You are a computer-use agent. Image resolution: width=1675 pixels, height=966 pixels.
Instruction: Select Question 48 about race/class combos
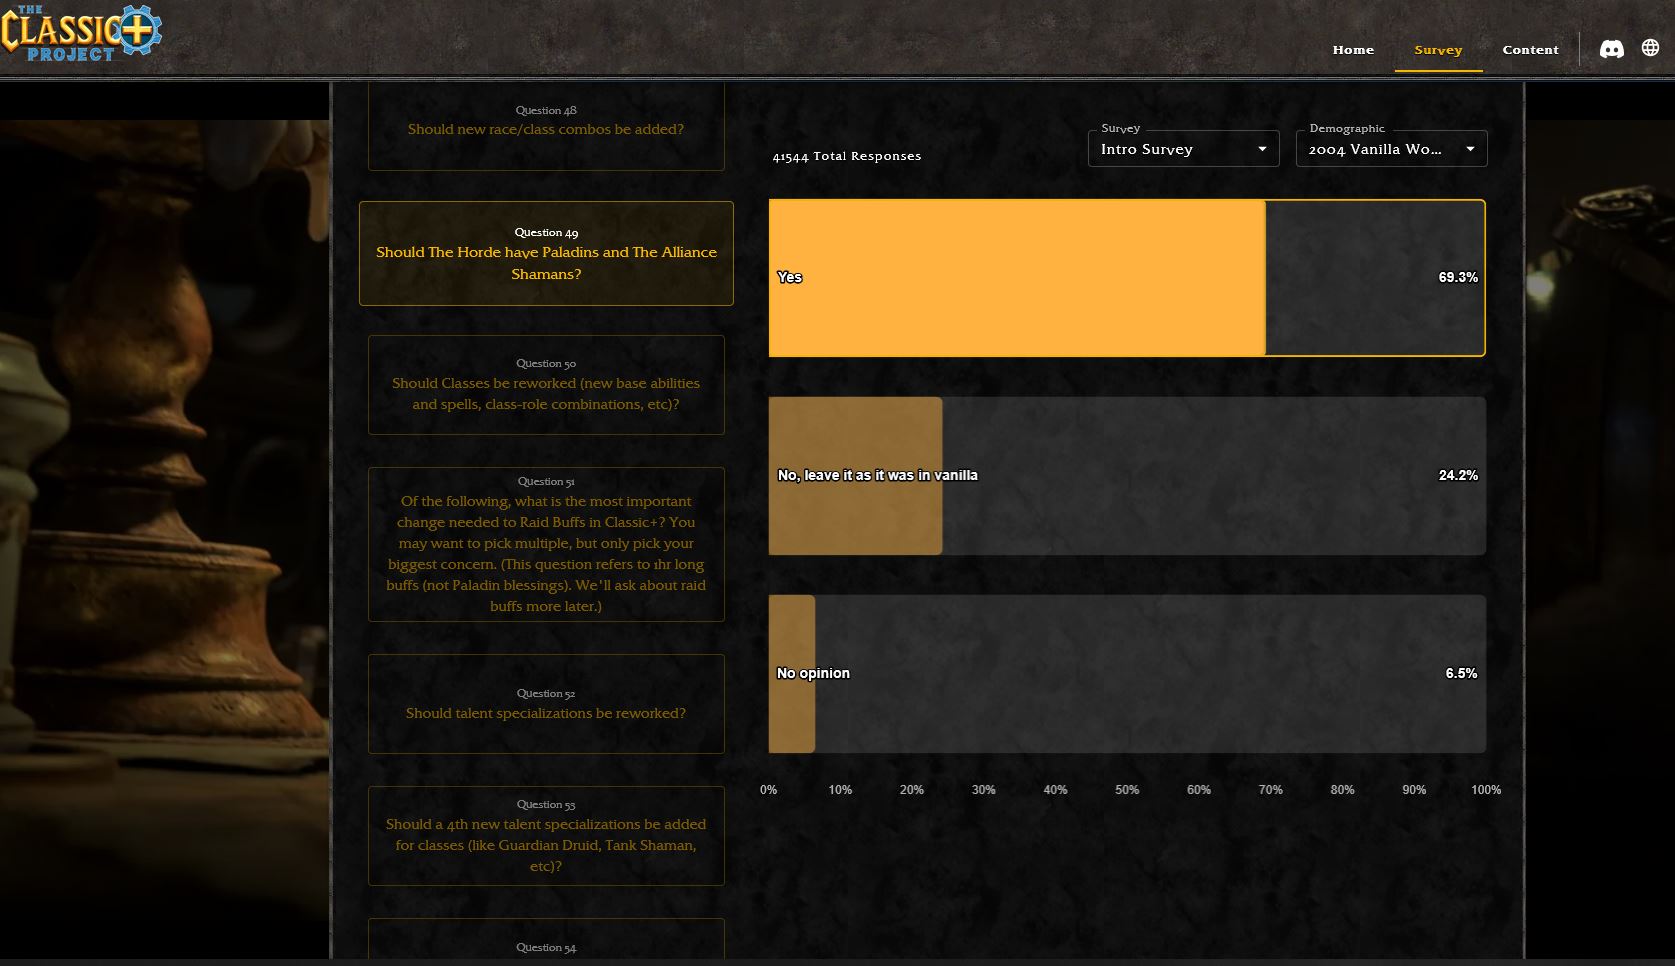[546, 126]
